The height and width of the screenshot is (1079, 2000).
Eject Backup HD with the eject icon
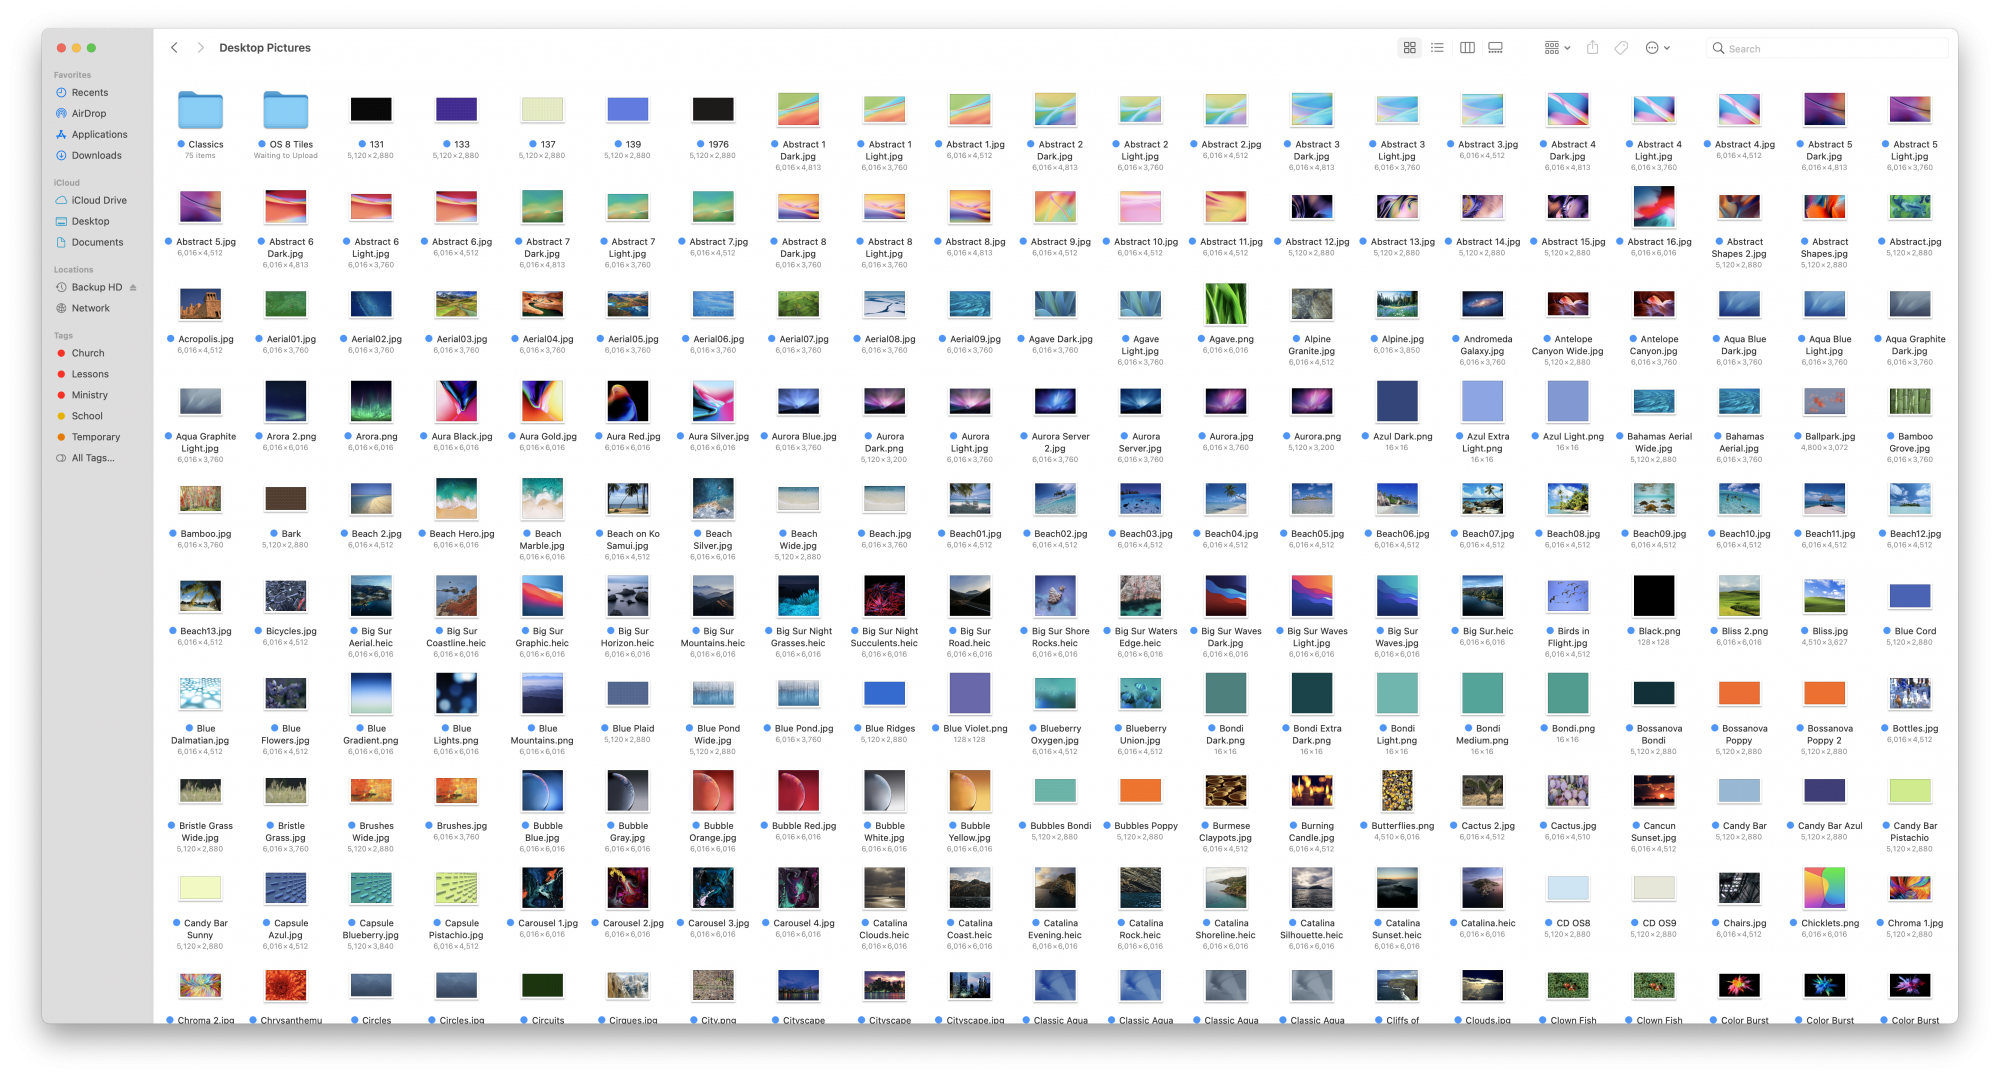tap(133, 288)
